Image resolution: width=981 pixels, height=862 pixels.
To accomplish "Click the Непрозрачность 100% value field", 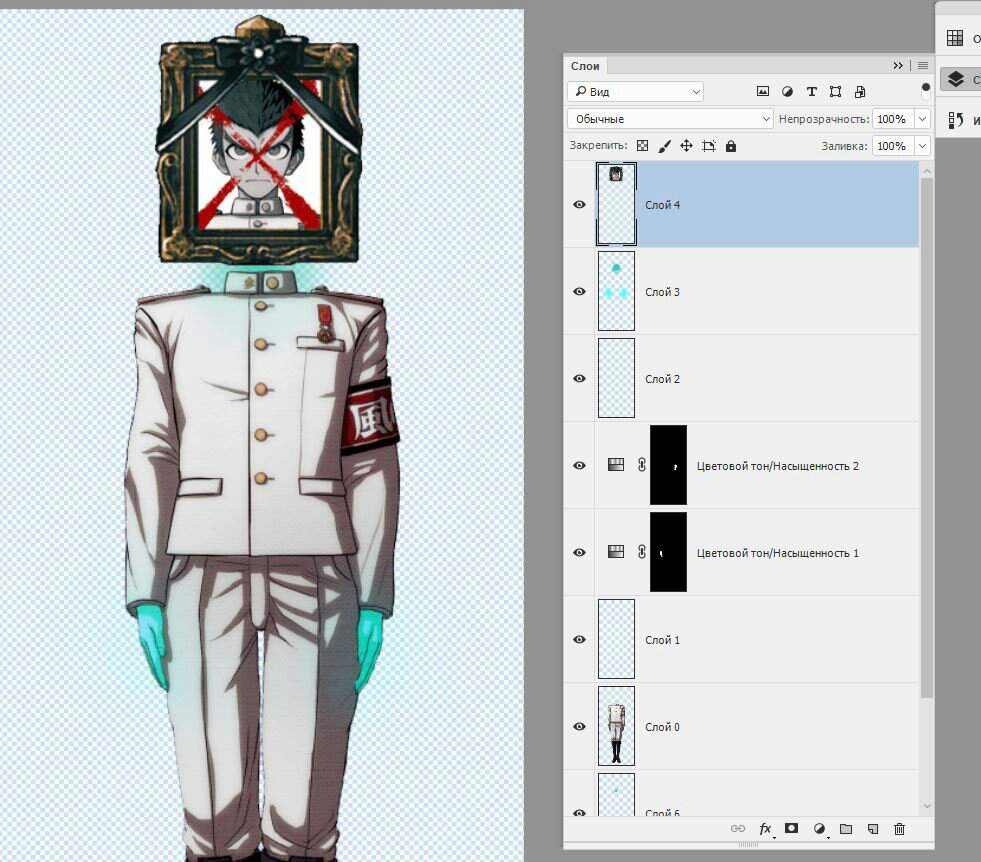I will (893, 119).
